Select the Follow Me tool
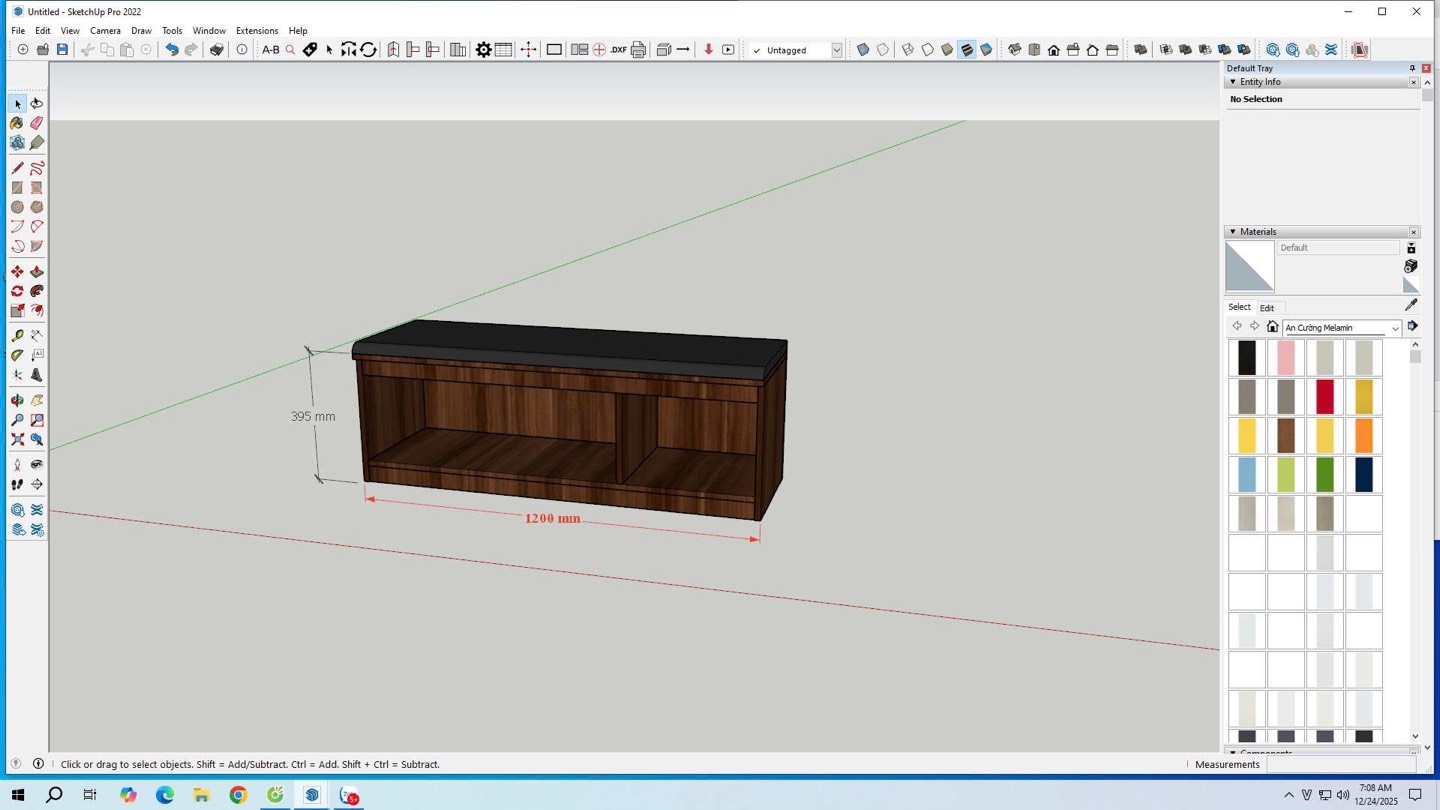The width and height of the screenshot is (1440, 810). pos(37,291)
